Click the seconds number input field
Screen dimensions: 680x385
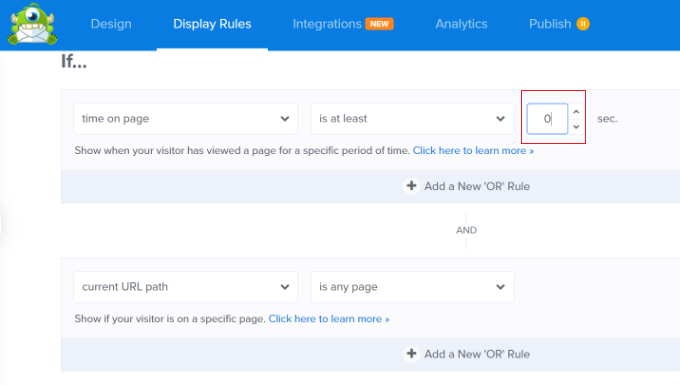(547, 119)
